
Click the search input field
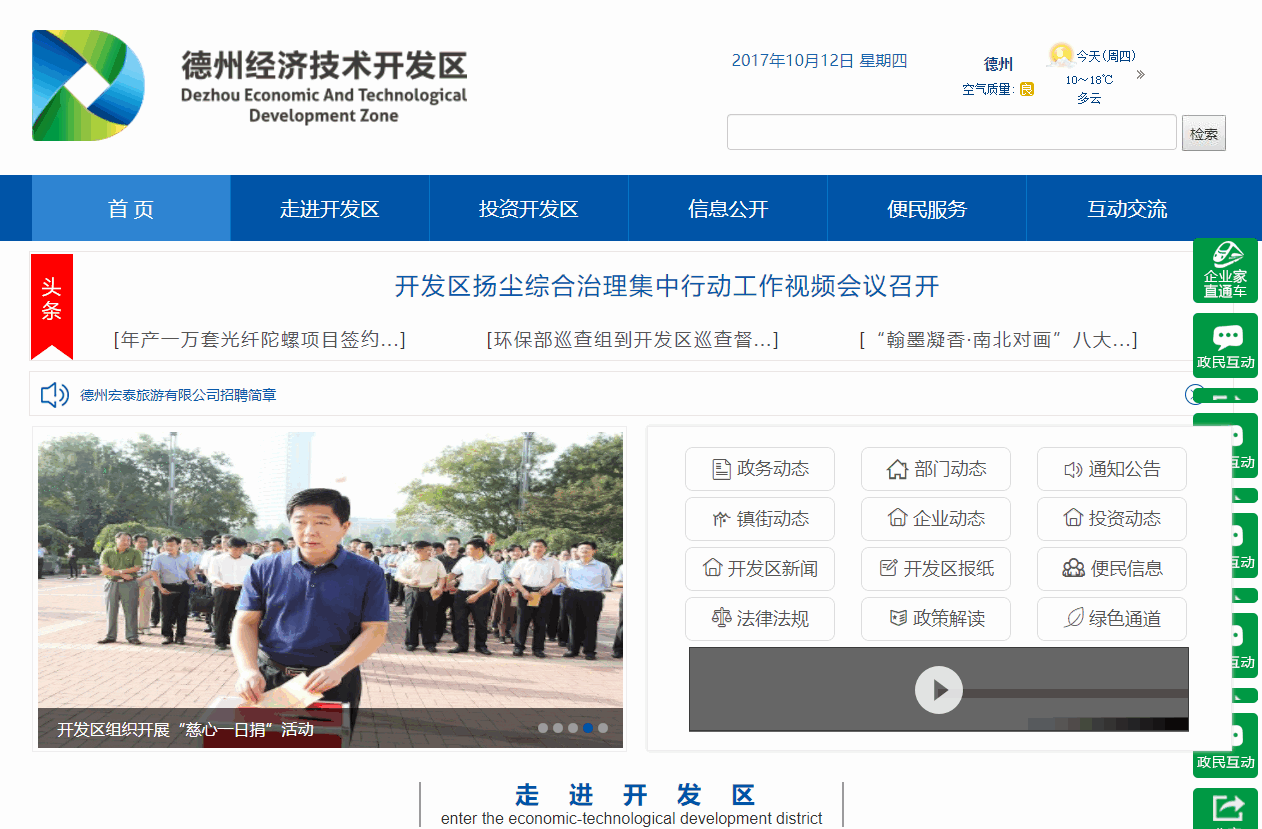click(952, 132)
